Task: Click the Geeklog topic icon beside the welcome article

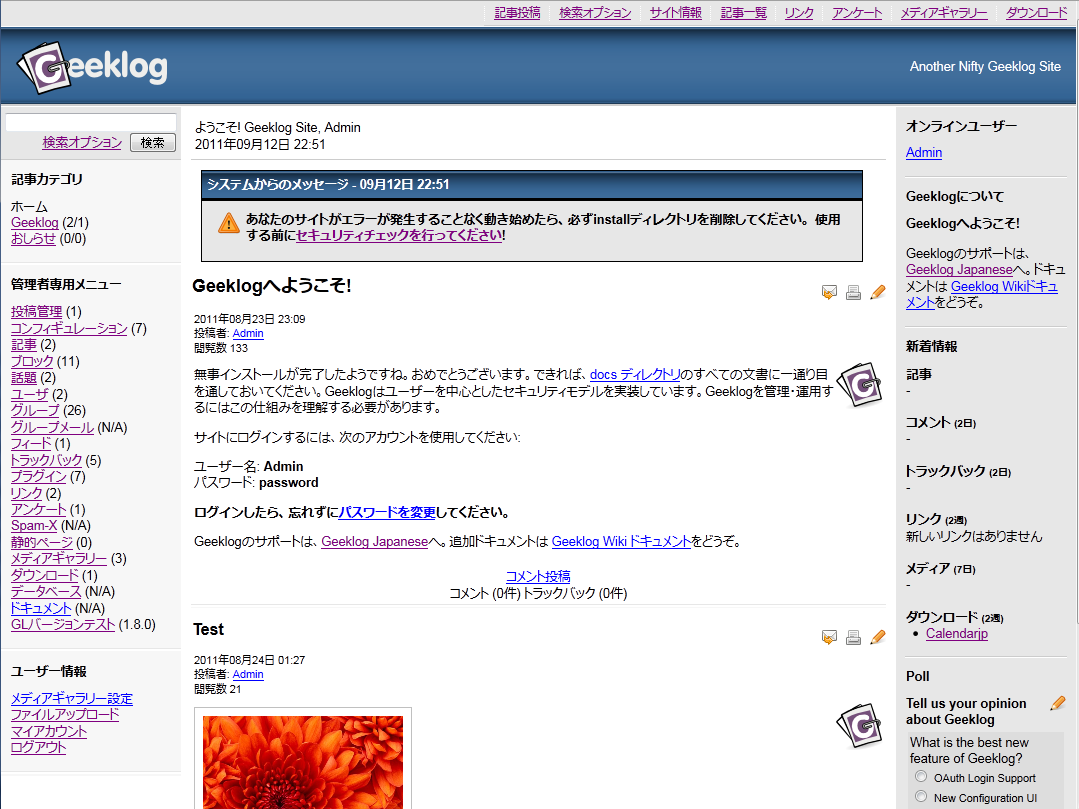Action: click(x=859, y=384)
